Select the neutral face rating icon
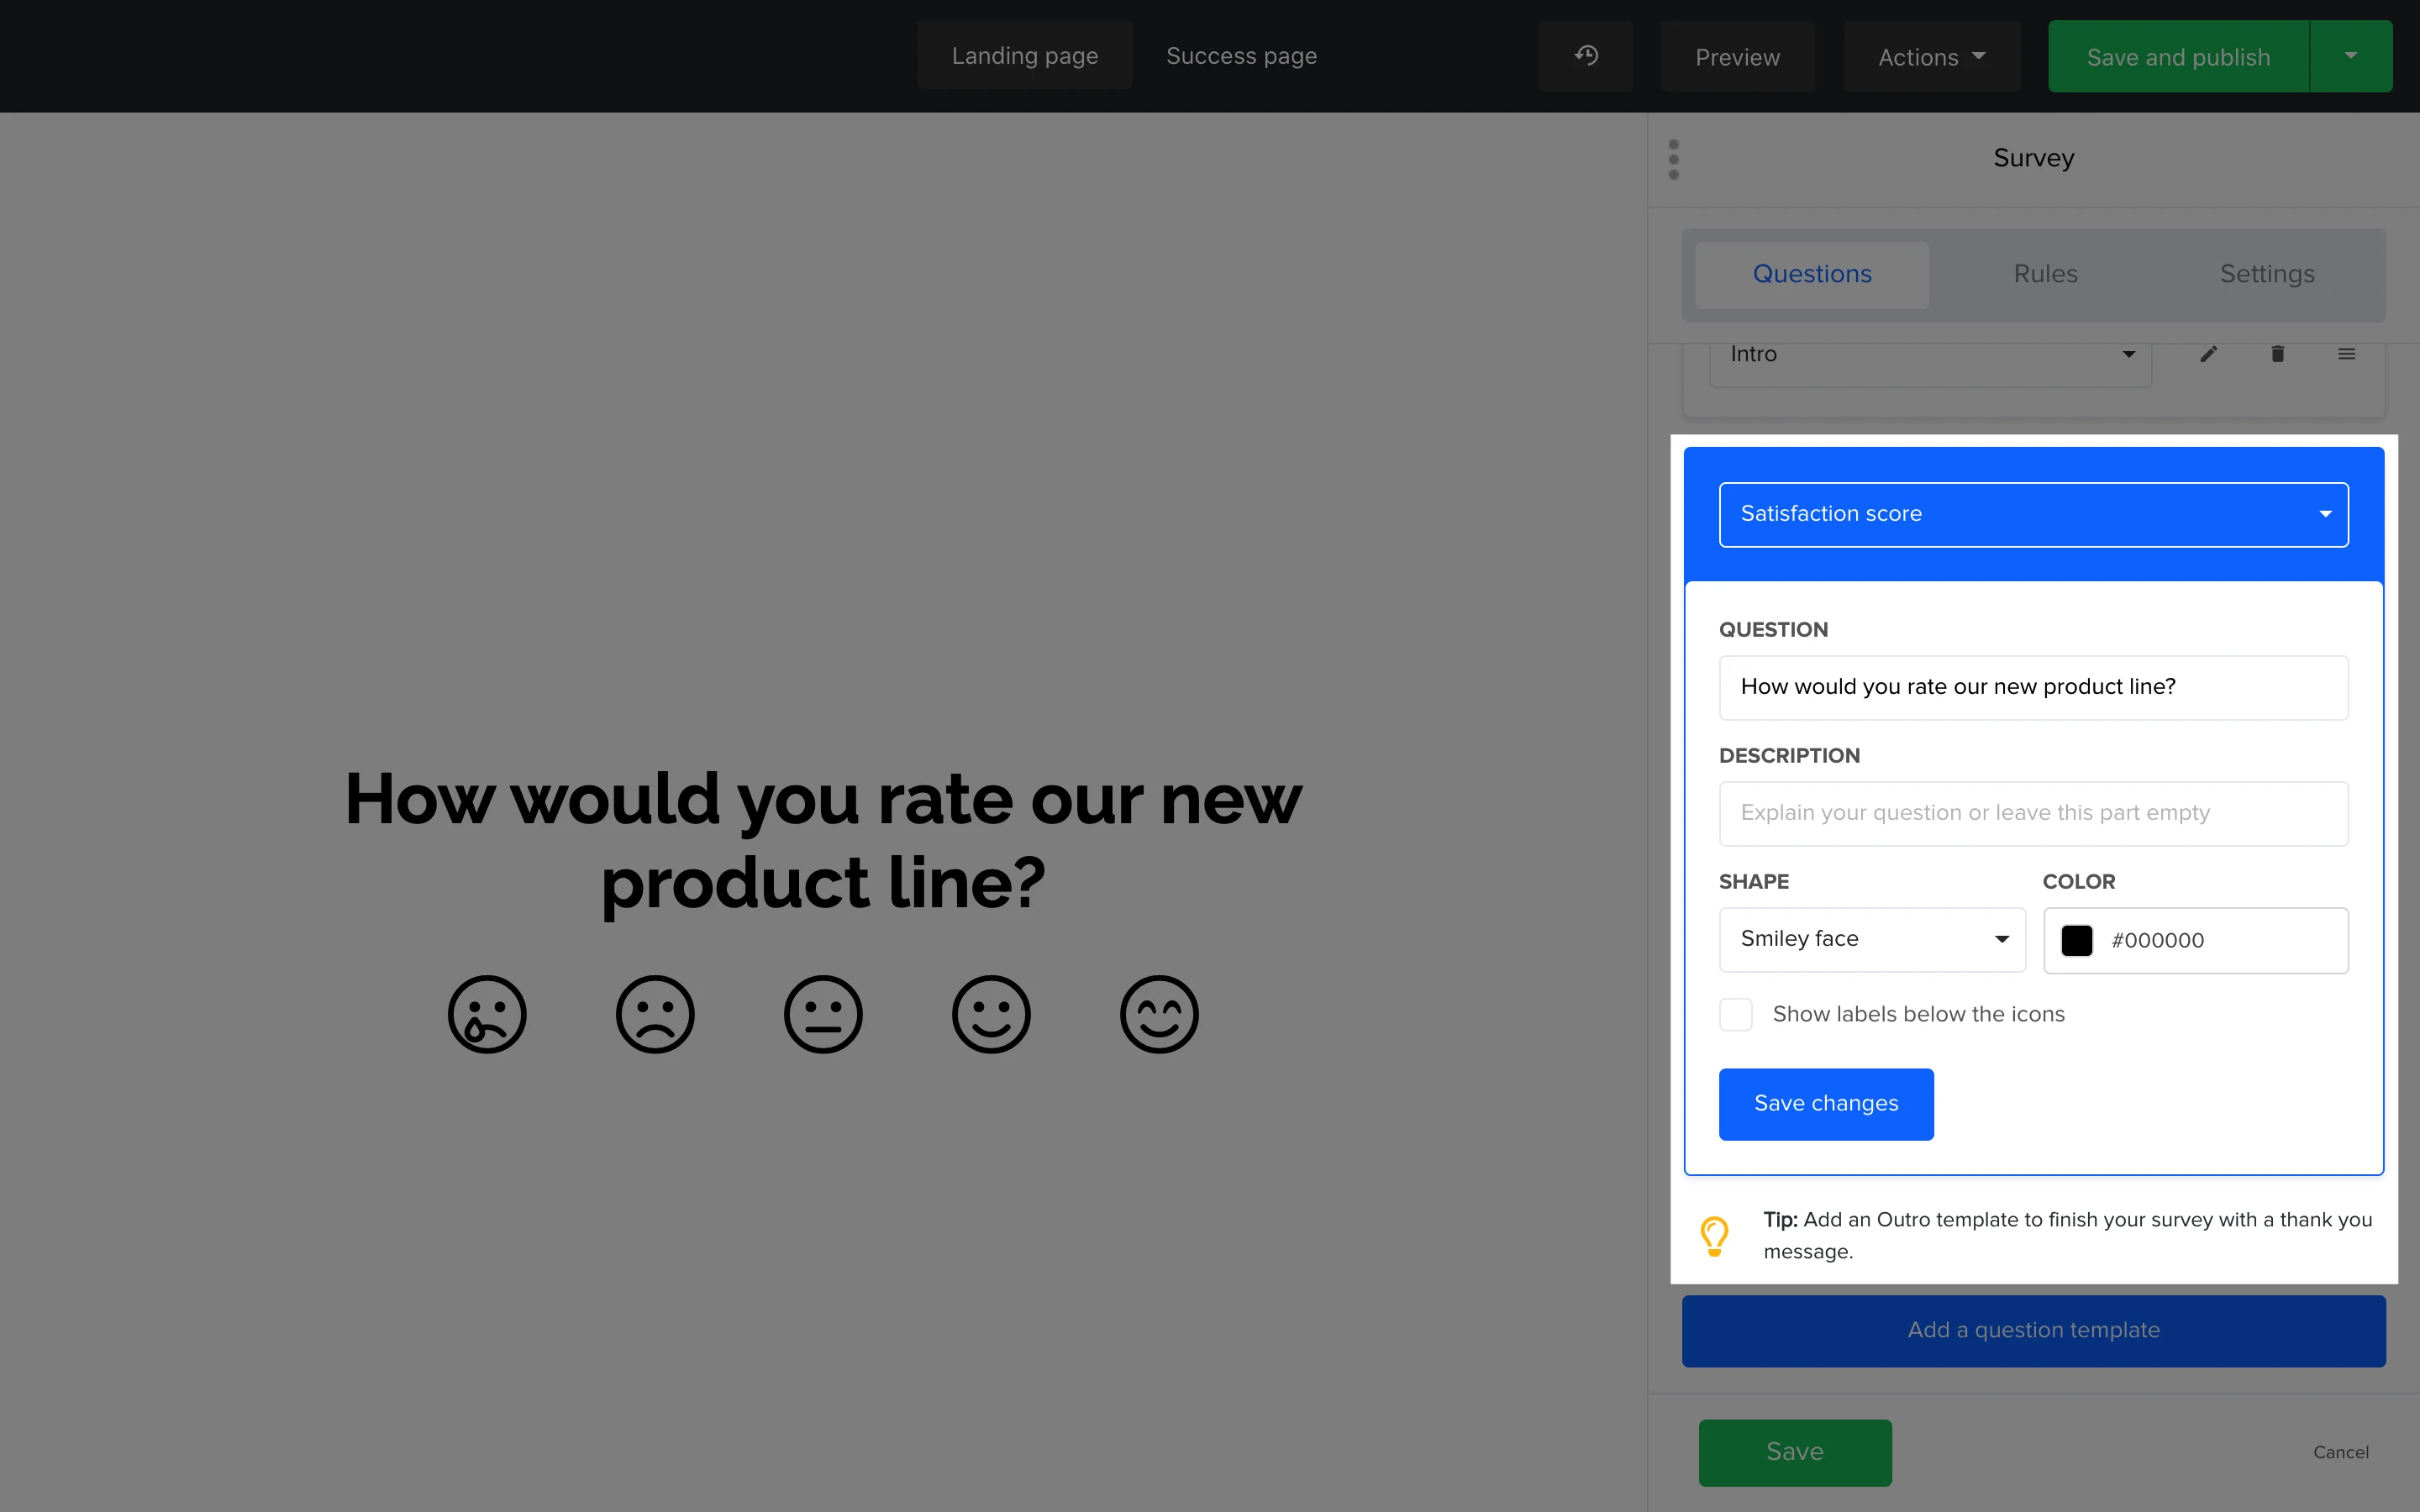 [x=823, y=1014]
